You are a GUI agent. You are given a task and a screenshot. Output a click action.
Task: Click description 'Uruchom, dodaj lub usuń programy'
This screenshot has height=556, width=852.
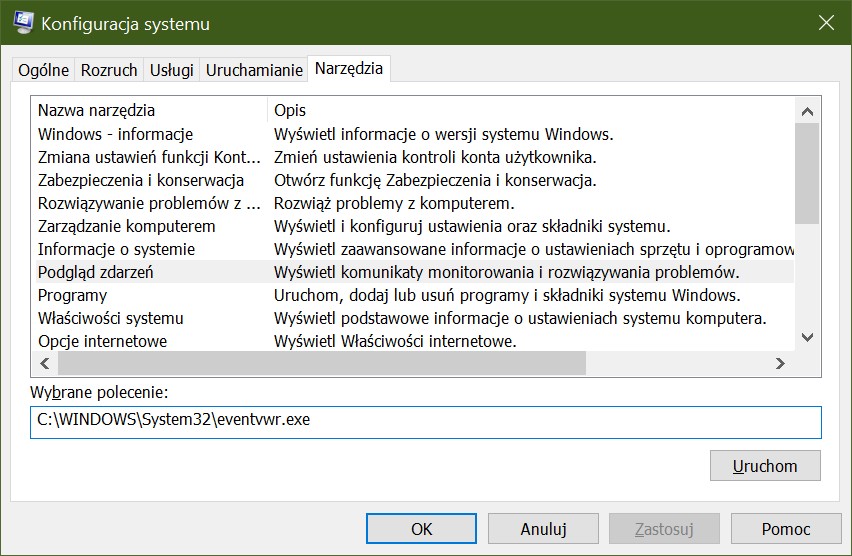pyautogui.click(x=401, y=295)
